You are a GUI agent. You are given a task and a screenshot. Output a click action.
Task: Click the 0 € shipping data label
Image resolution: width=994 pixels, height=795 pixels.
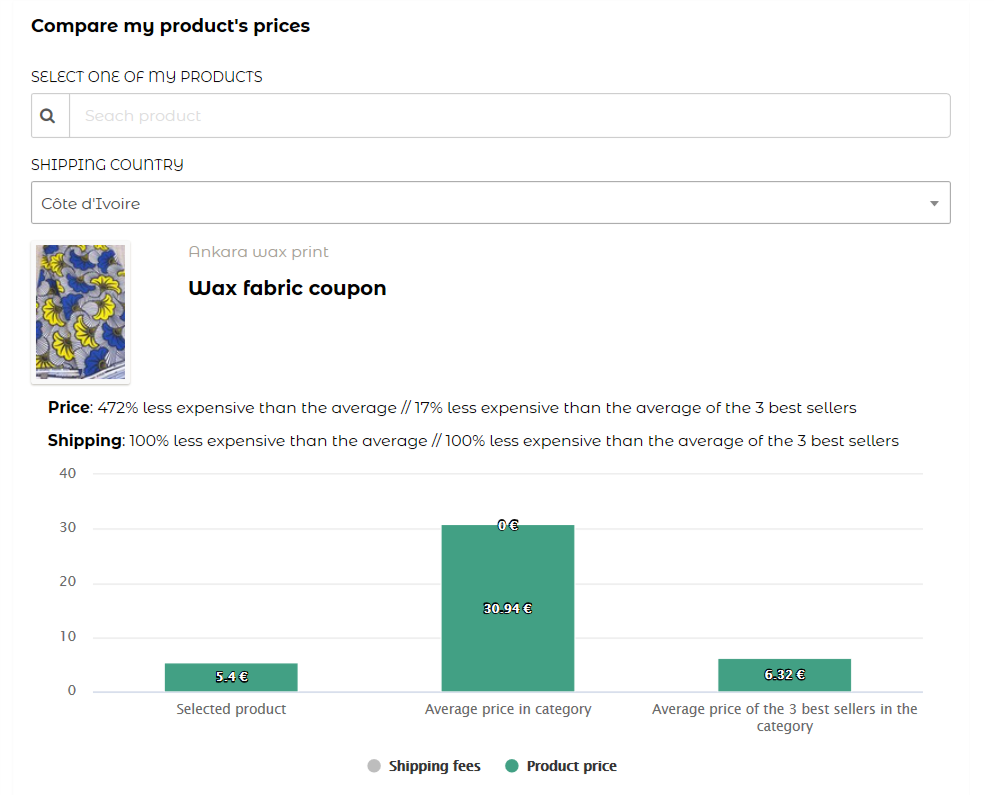(x=508, y=524)
